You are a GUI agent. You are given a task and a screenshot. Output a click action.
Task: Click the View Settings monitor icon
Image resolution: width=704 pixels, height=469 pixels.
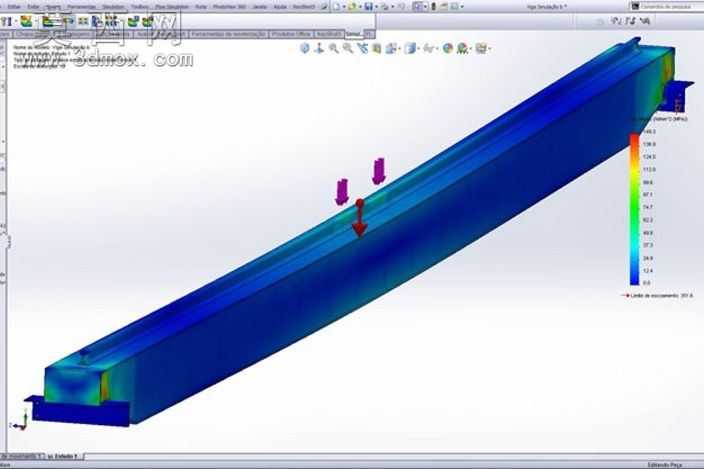(x=481, y=48)
